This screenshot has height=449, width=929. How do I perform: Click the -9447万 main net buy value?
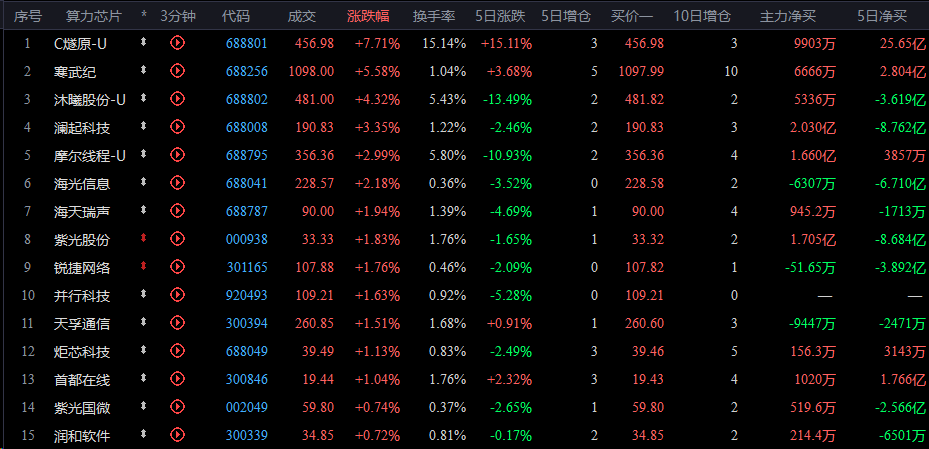[812, 324]
